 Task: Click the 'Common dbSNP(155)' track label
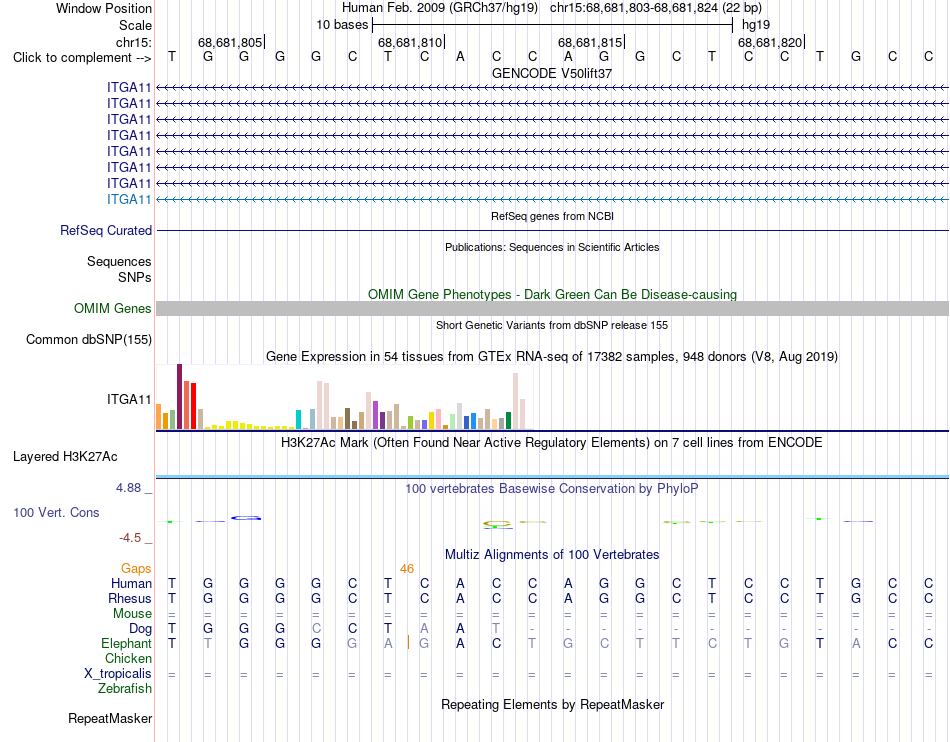click(88, 339)
